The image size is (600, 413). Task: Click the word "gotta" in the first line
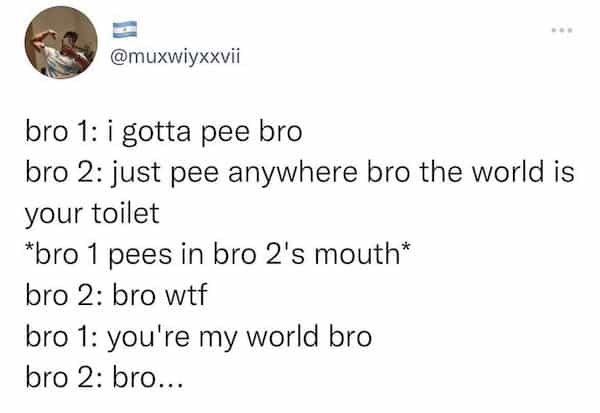(156, 133)
